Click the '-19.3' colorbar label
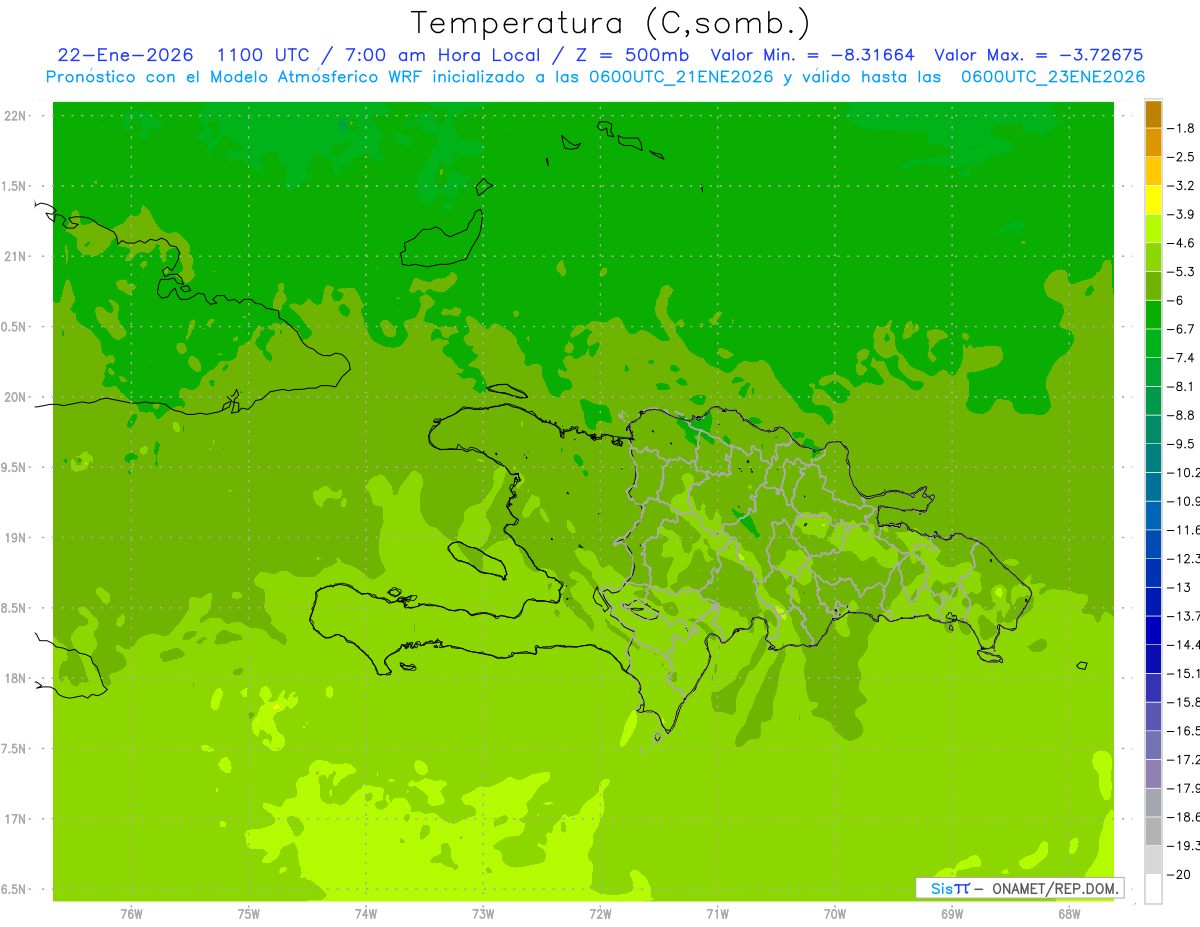The width and height of the screenshot is (1200, 927). pos(1183,845)
